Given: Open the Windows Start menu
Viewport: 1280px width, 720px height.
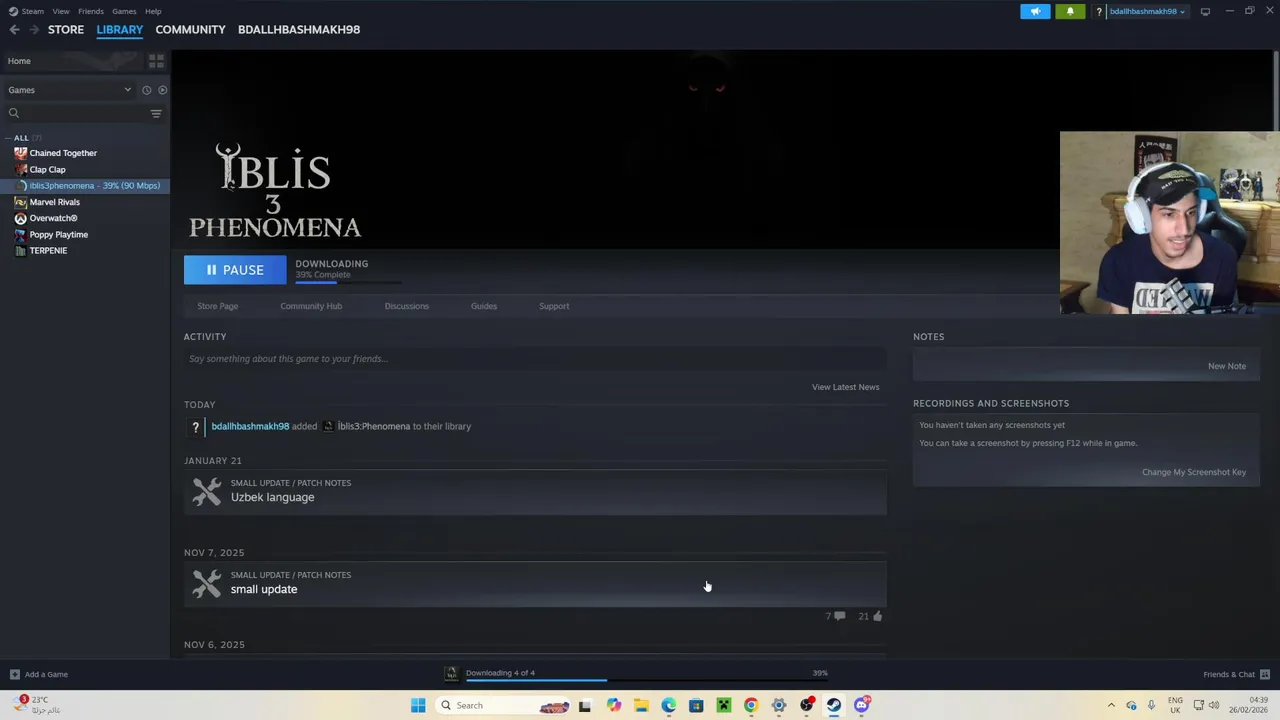Looking at the screenshot, I should tap(418, 706).
